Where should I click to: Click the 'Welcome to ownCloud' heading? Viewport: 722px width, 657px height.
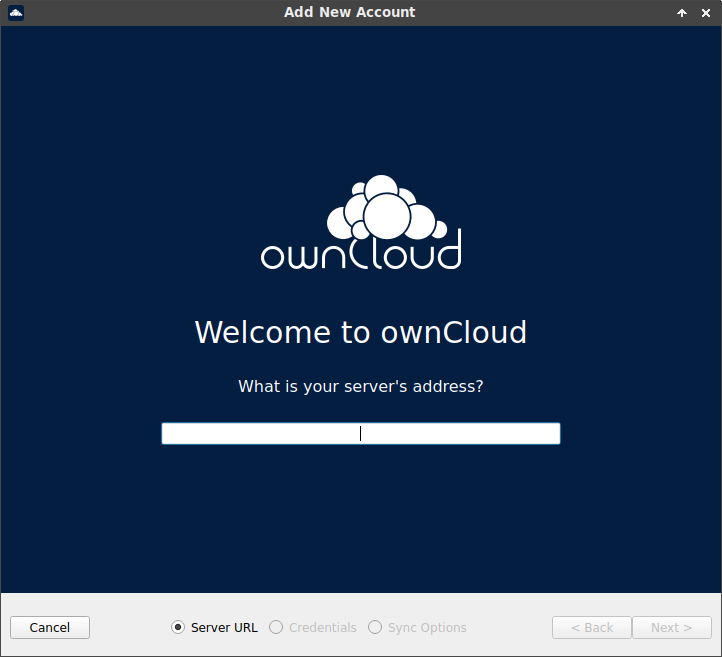361,332
